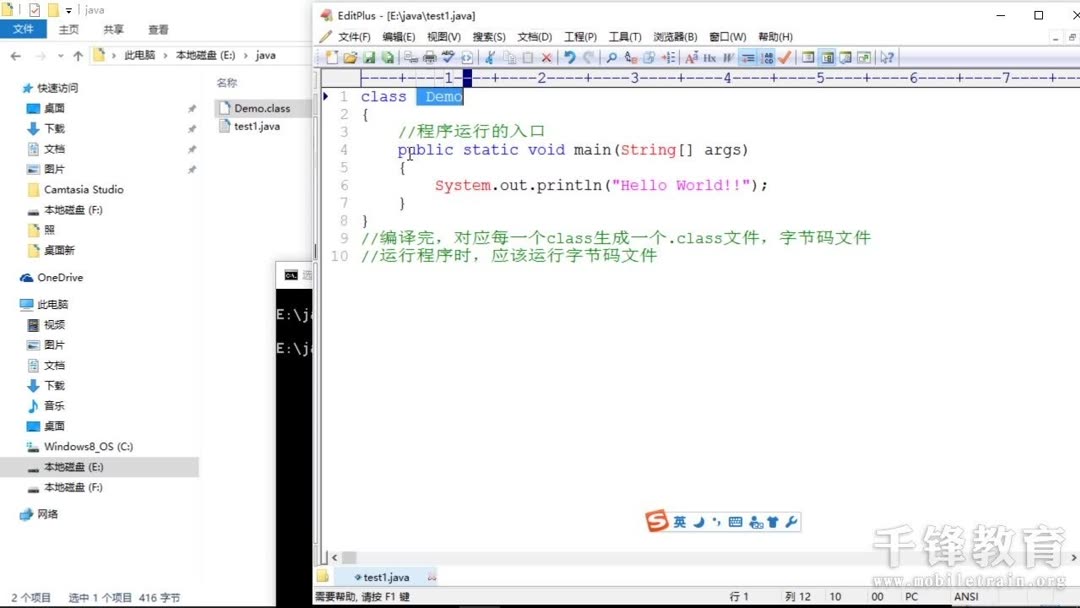Switch Sogou input to English mode
This screenshot has height=608, width=1080.
[x=681, y=521]
